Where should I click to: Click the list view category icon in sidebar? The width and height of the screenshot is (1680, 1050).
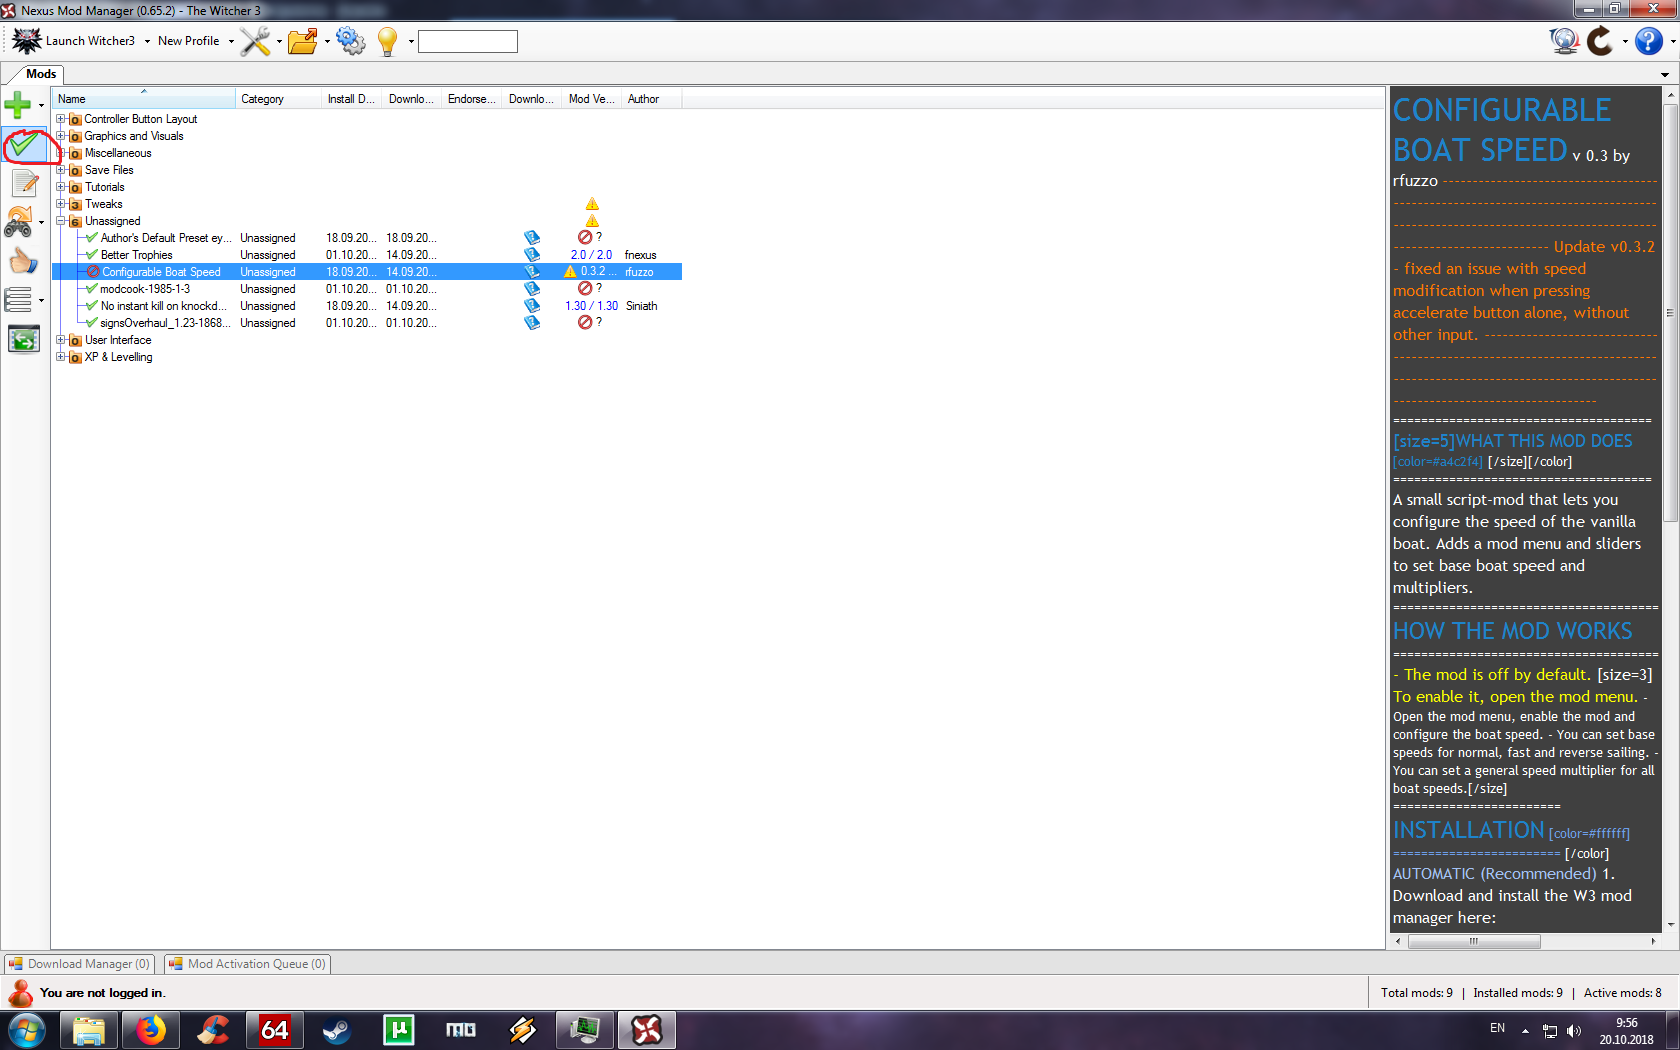pyautogui.click(x=18, y=299)
